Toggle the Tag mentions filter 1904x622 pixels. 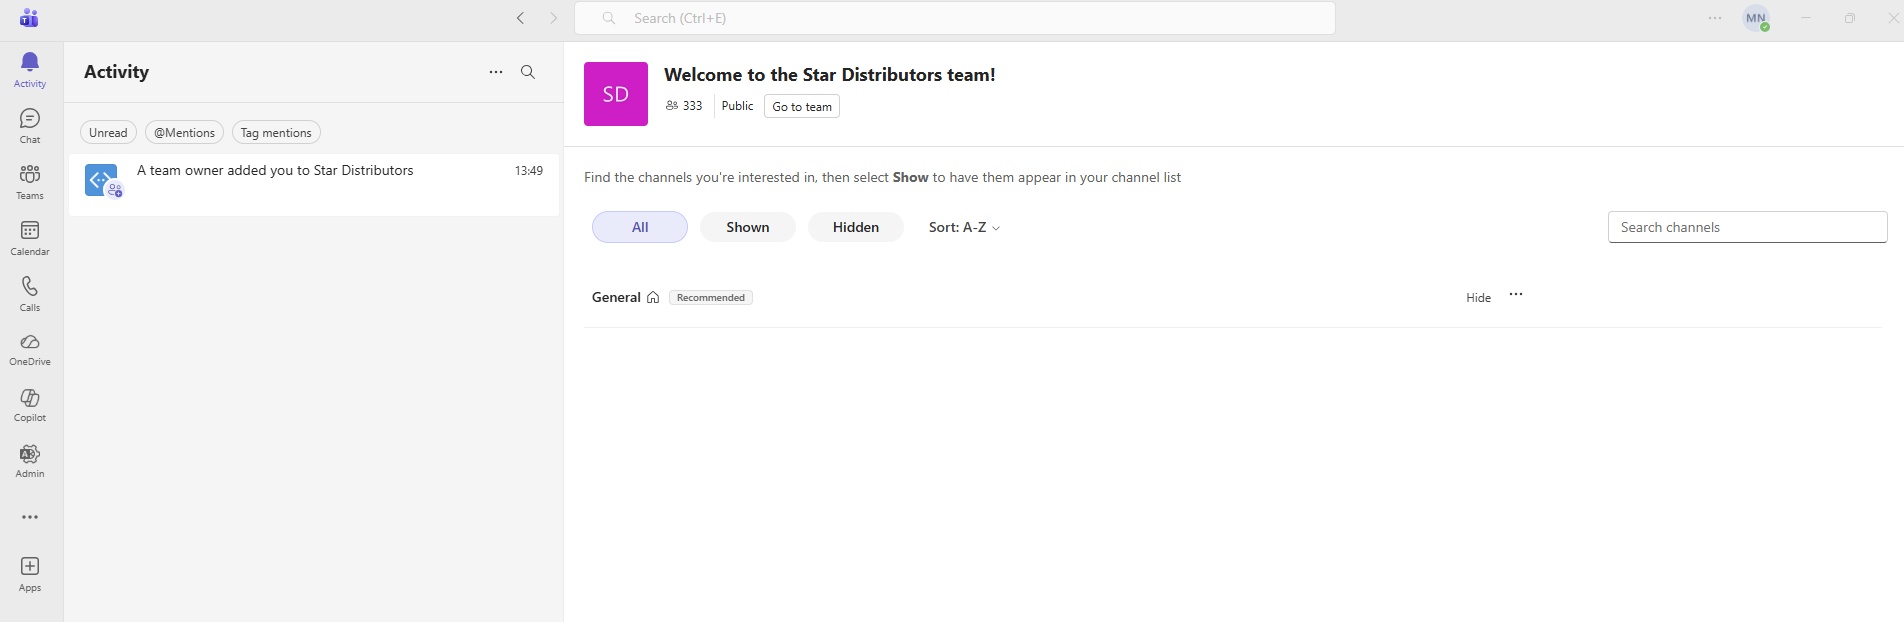click(x=276, y=133)
